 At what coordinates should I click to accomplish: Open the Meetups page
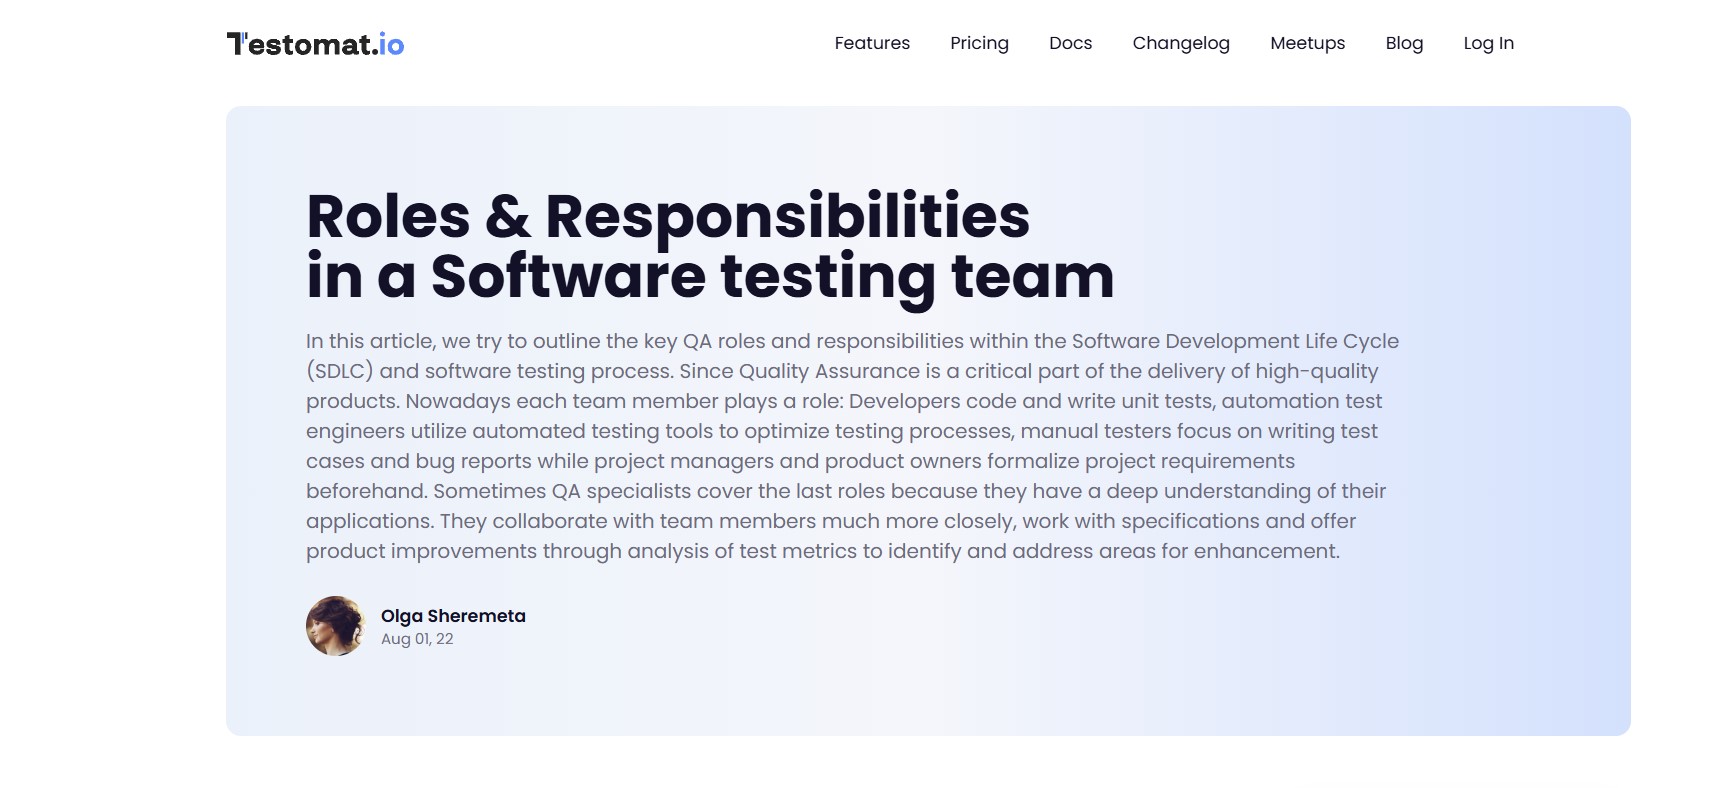pos(1307,43)
